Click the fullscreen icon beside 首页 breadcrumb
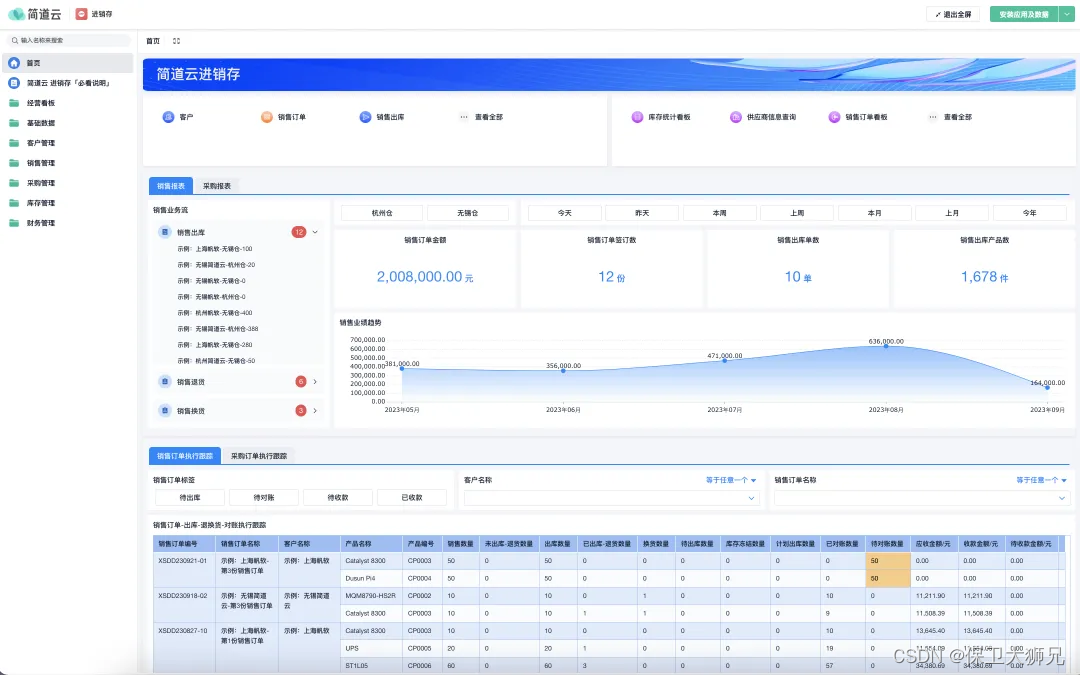 coord(176,41)
